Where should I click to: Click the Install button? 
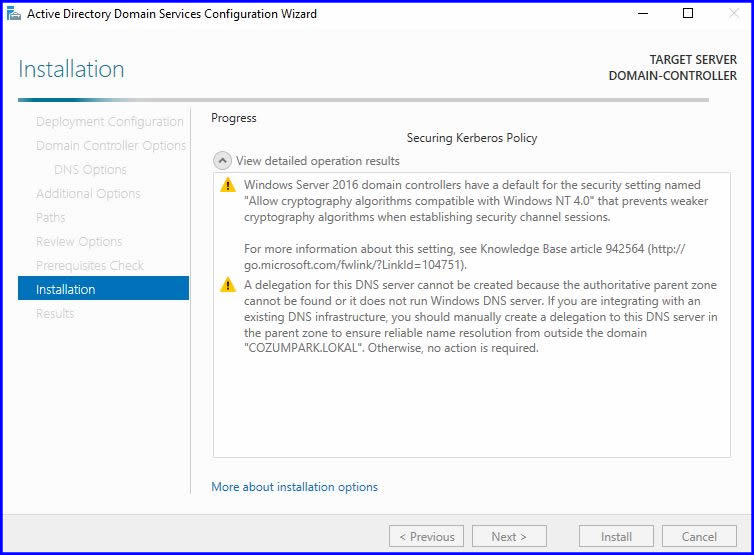click(616, 537)
